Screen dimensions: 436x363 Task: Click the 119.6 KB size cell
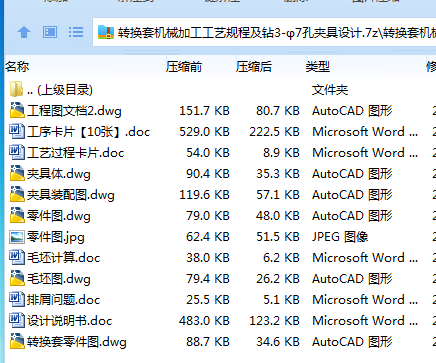click(x=204, y=195)
